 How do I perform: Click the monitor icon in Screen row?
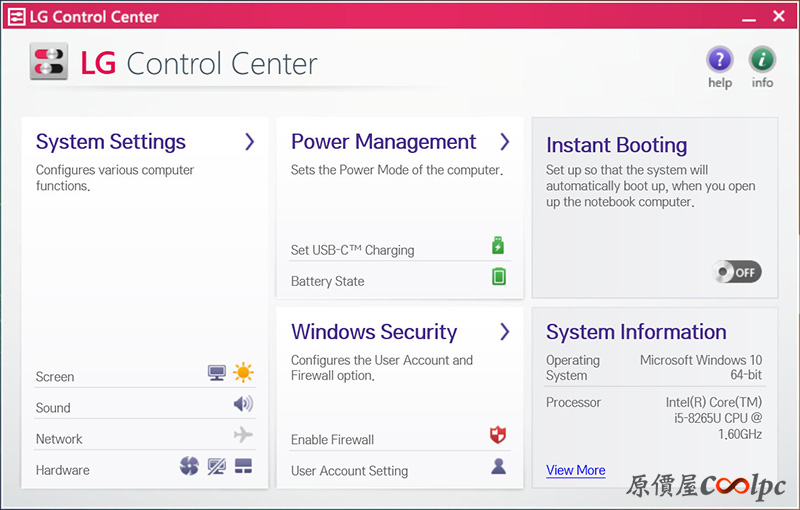pyautogui.click(x=217, y=373)
